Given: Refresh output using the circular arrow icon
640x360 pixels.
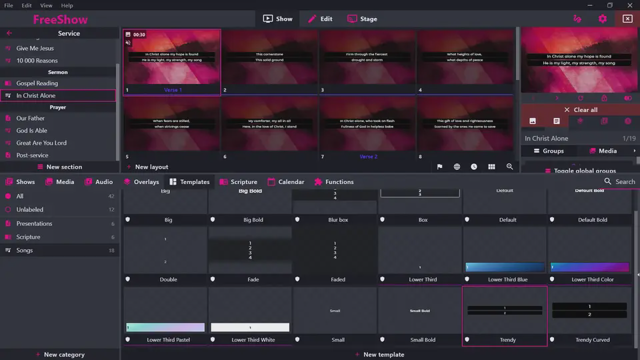Looking at the screenshot, I should [x=580, y=98].
